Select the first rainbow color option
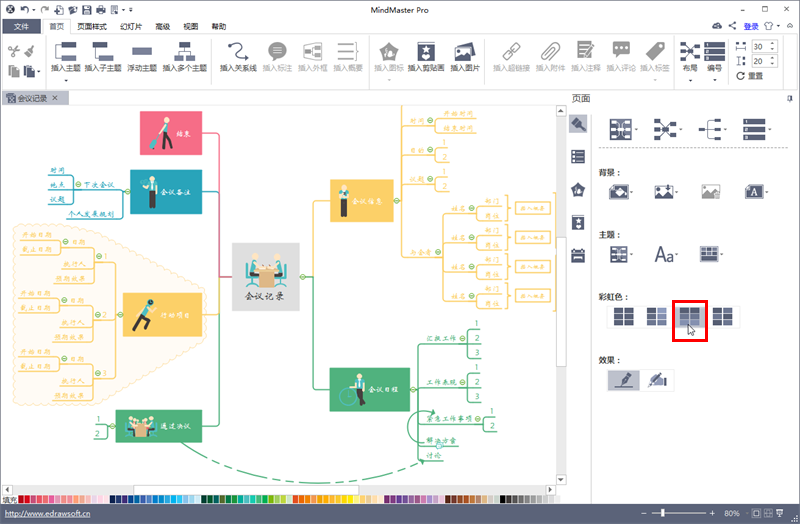The height and width of the screenshot is (524, 800). tap(623, 317)
